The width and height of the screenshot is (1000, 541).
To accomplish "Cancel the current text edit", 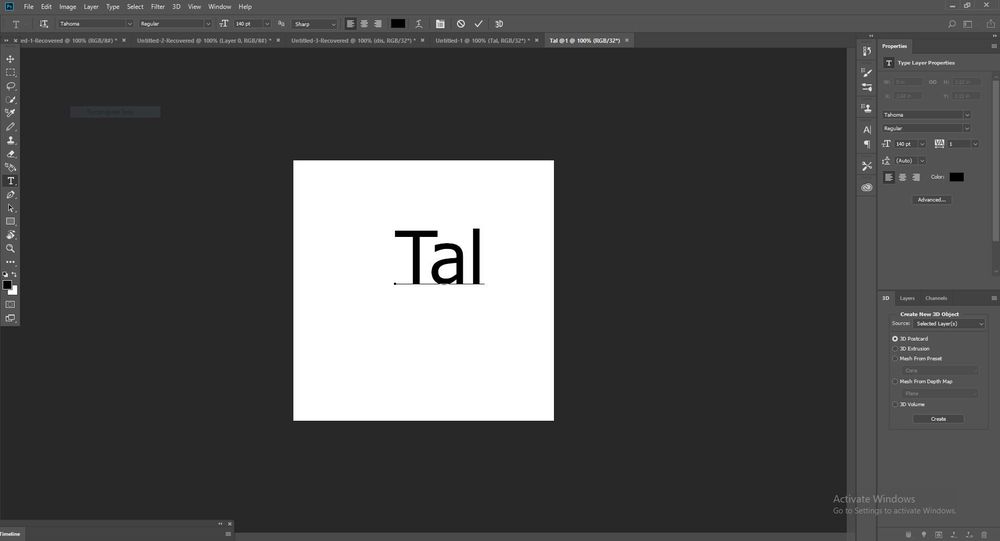I will (460, 23).
